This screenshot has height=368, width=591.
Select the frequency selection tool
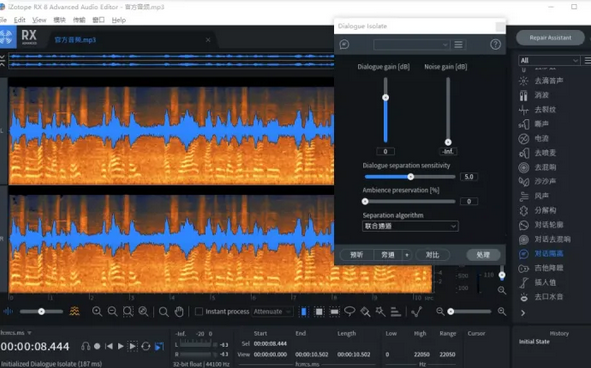coord(334,311)
